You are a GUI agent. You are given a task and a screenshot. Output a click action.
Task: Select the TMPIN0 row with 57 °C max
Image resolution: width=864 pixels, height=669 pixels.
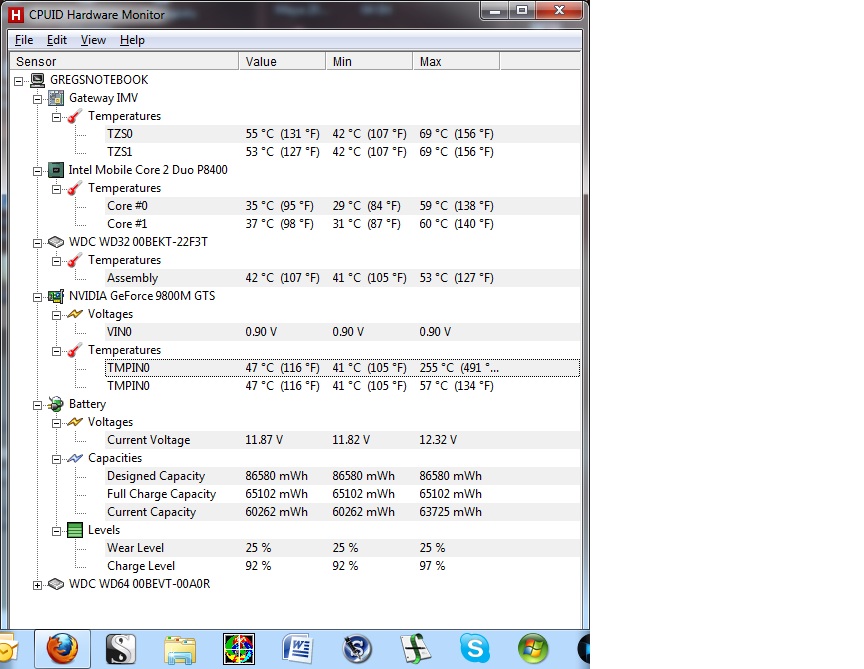(342, 386)
